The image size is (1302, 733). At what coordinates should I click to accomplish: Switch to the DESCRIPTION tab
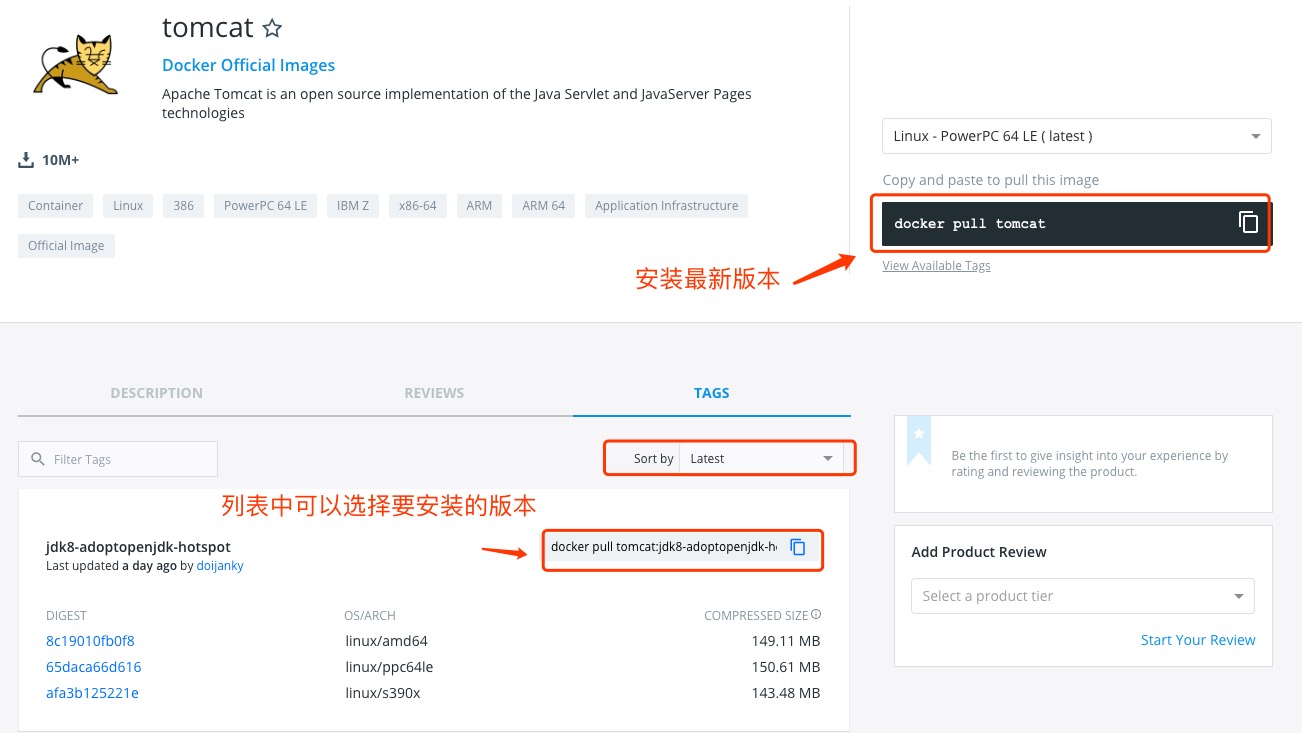(x=156, y=393)
